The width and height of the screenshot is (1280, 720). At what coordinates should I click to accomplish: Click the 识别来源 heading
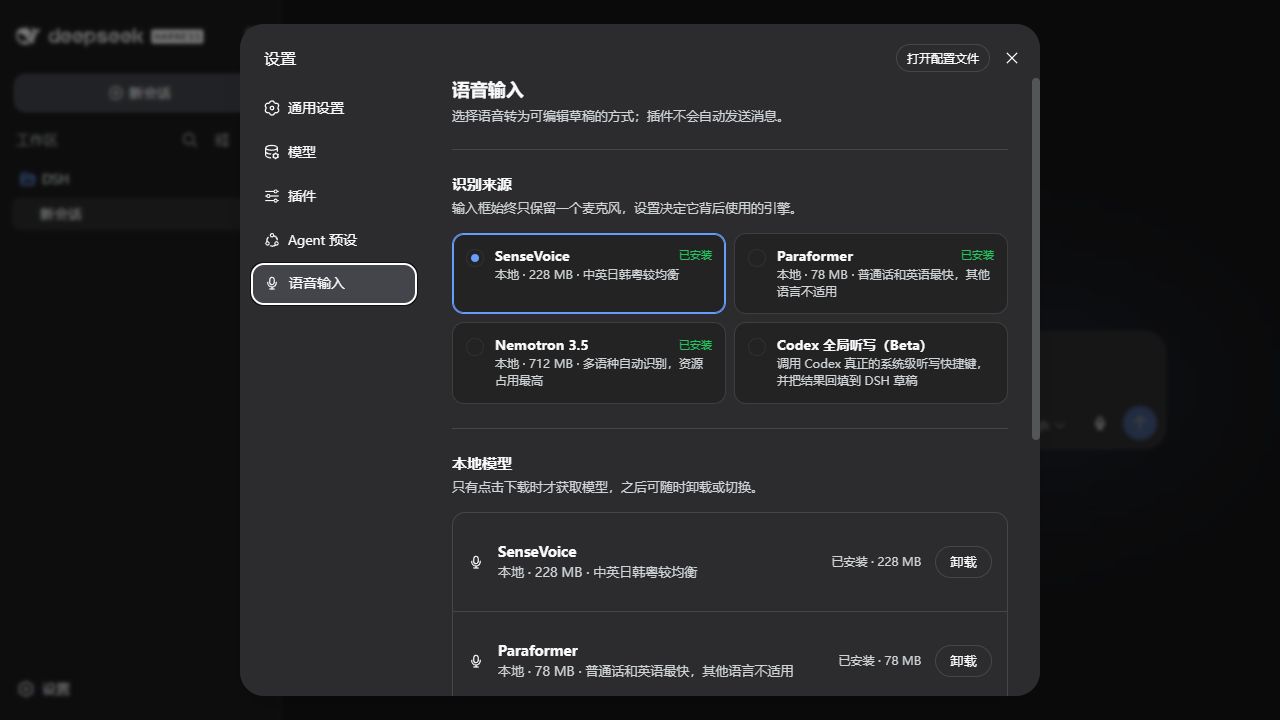pos(482,185)
